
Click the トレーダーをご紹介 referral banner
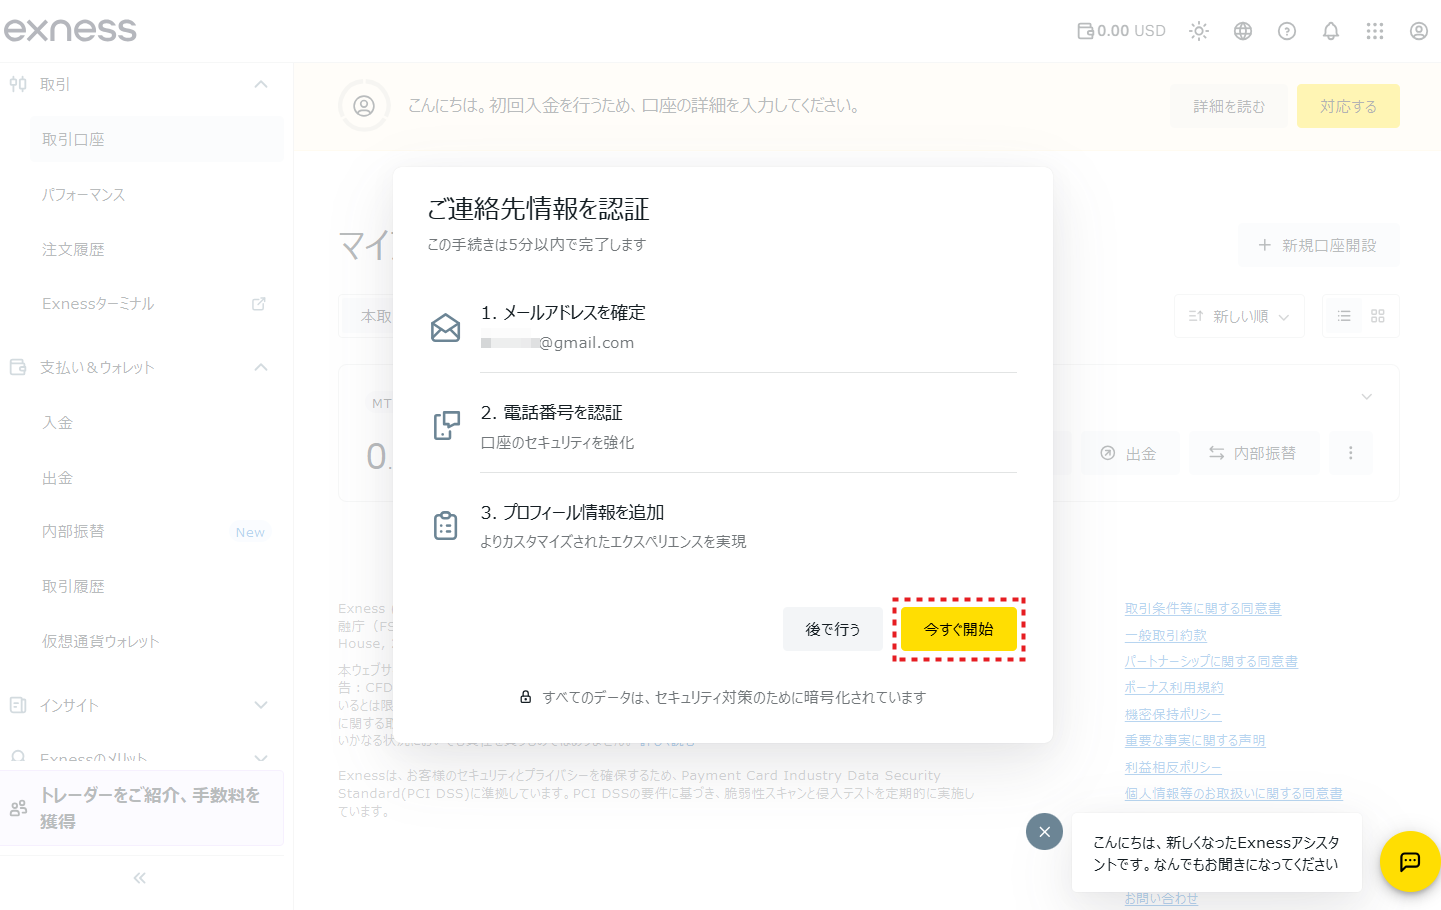(x=142, y=808)
